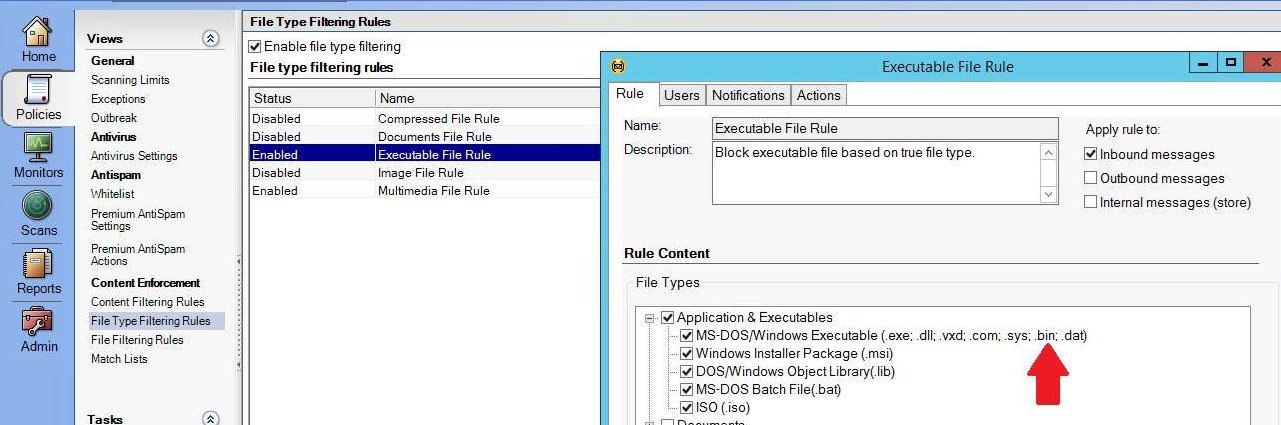Open Premium AntiSpam Actions view
The width and height of the screenshot is (1281, 425).
tap(138, 255)
